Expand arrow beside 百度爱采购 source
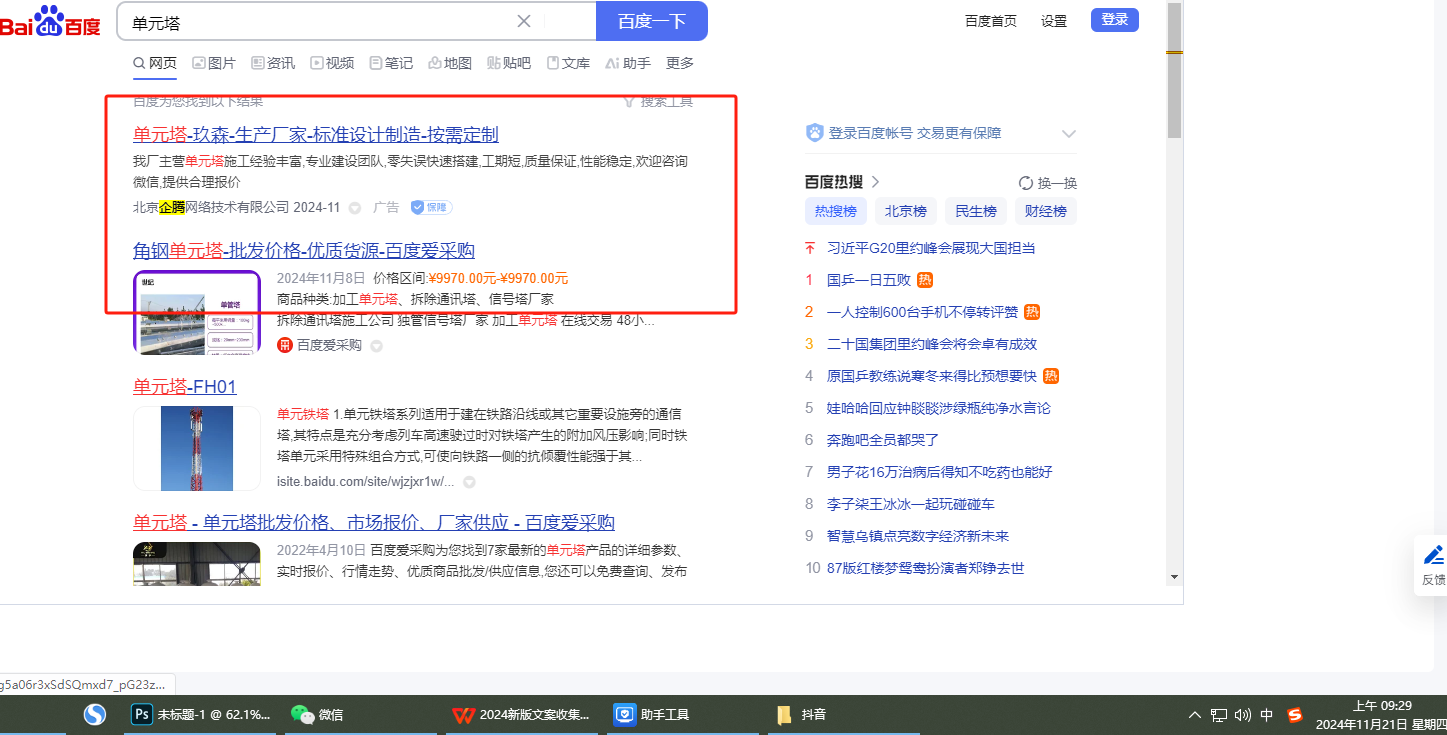 click(376, 346)
